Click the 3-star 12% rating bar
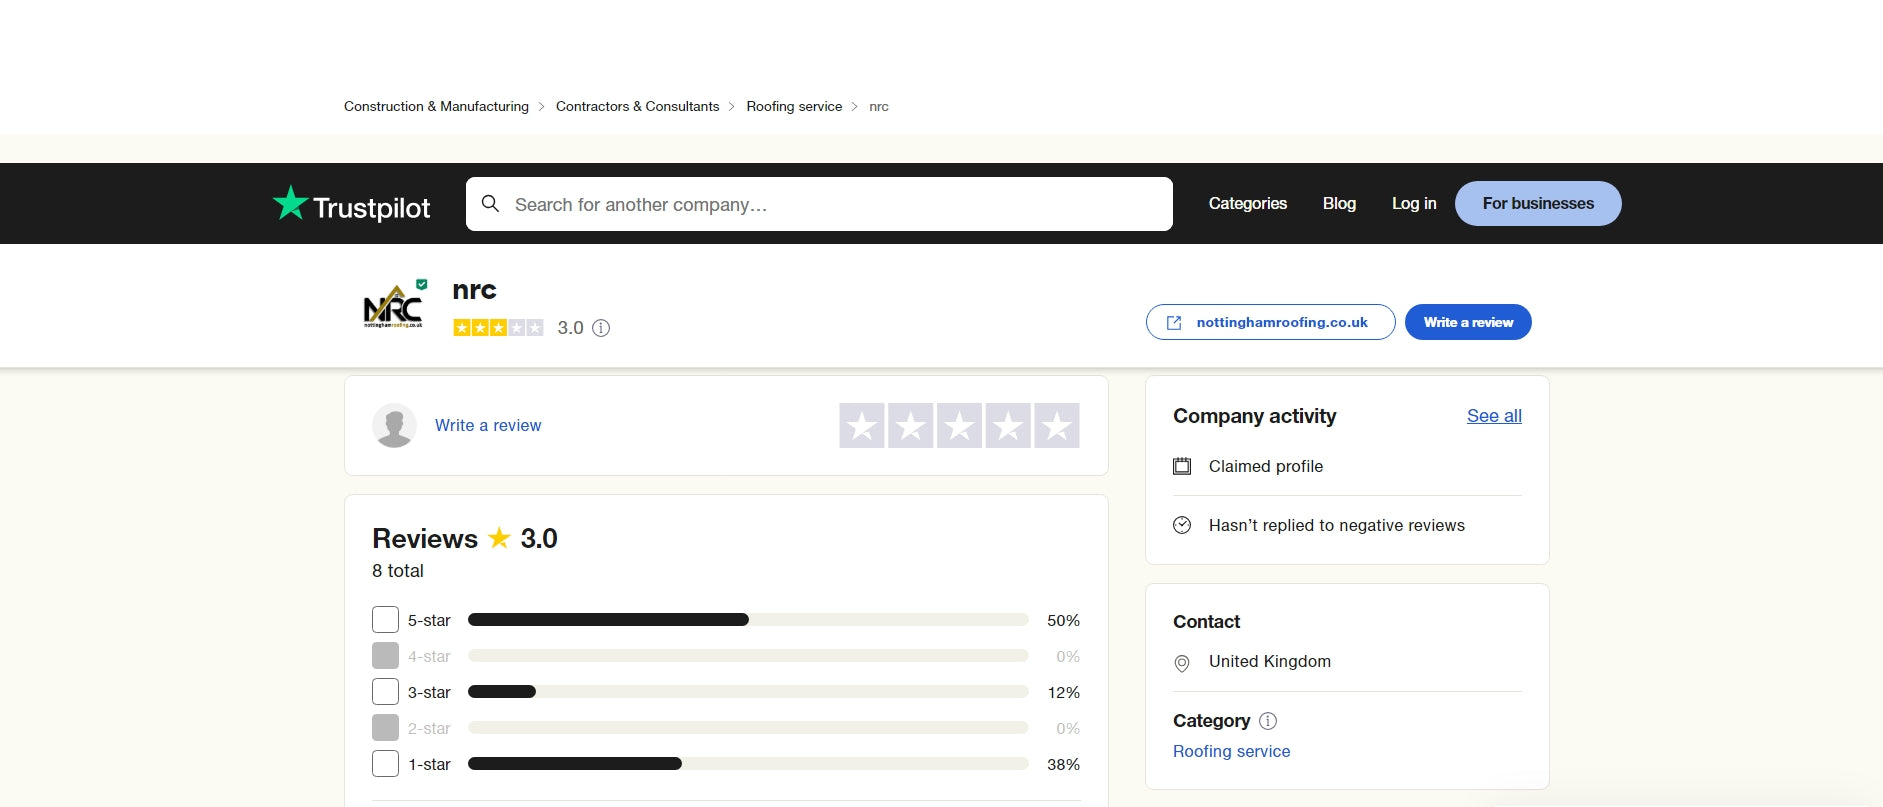 (748, 692)
